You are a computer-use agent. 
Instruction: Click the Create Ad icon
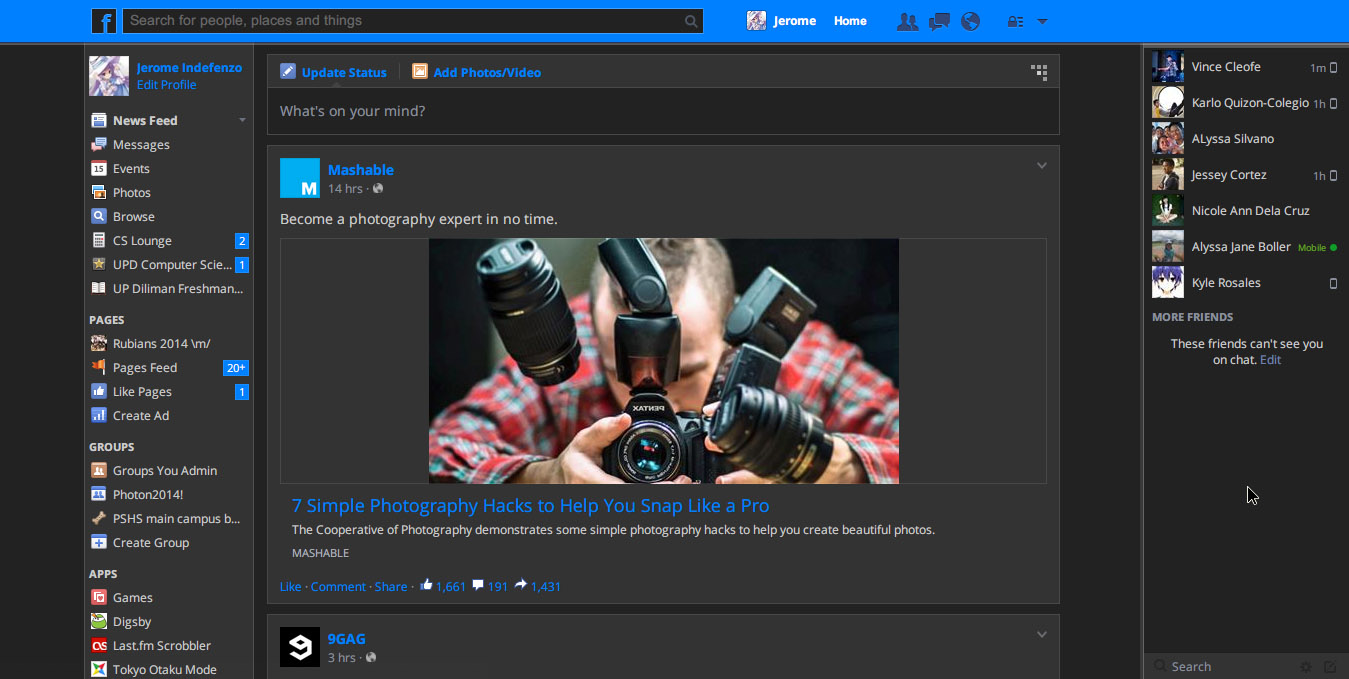[x=98, y=415]
